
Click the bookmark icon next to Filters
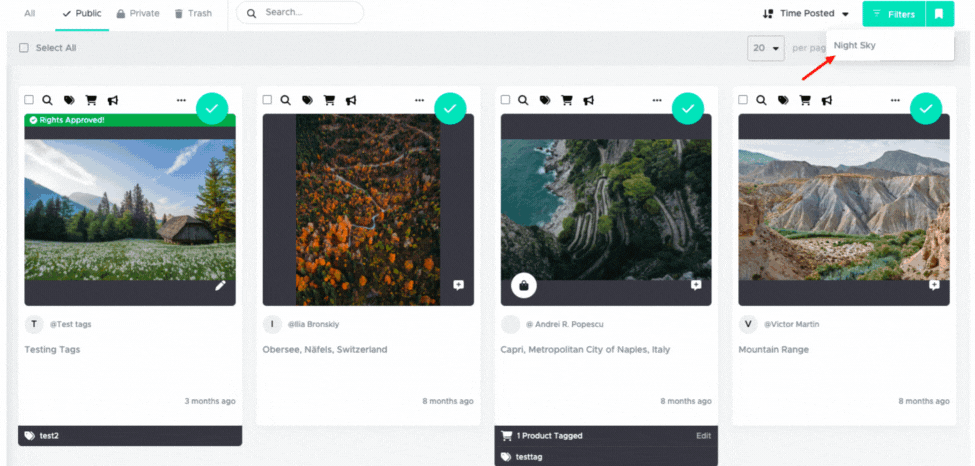940,14
